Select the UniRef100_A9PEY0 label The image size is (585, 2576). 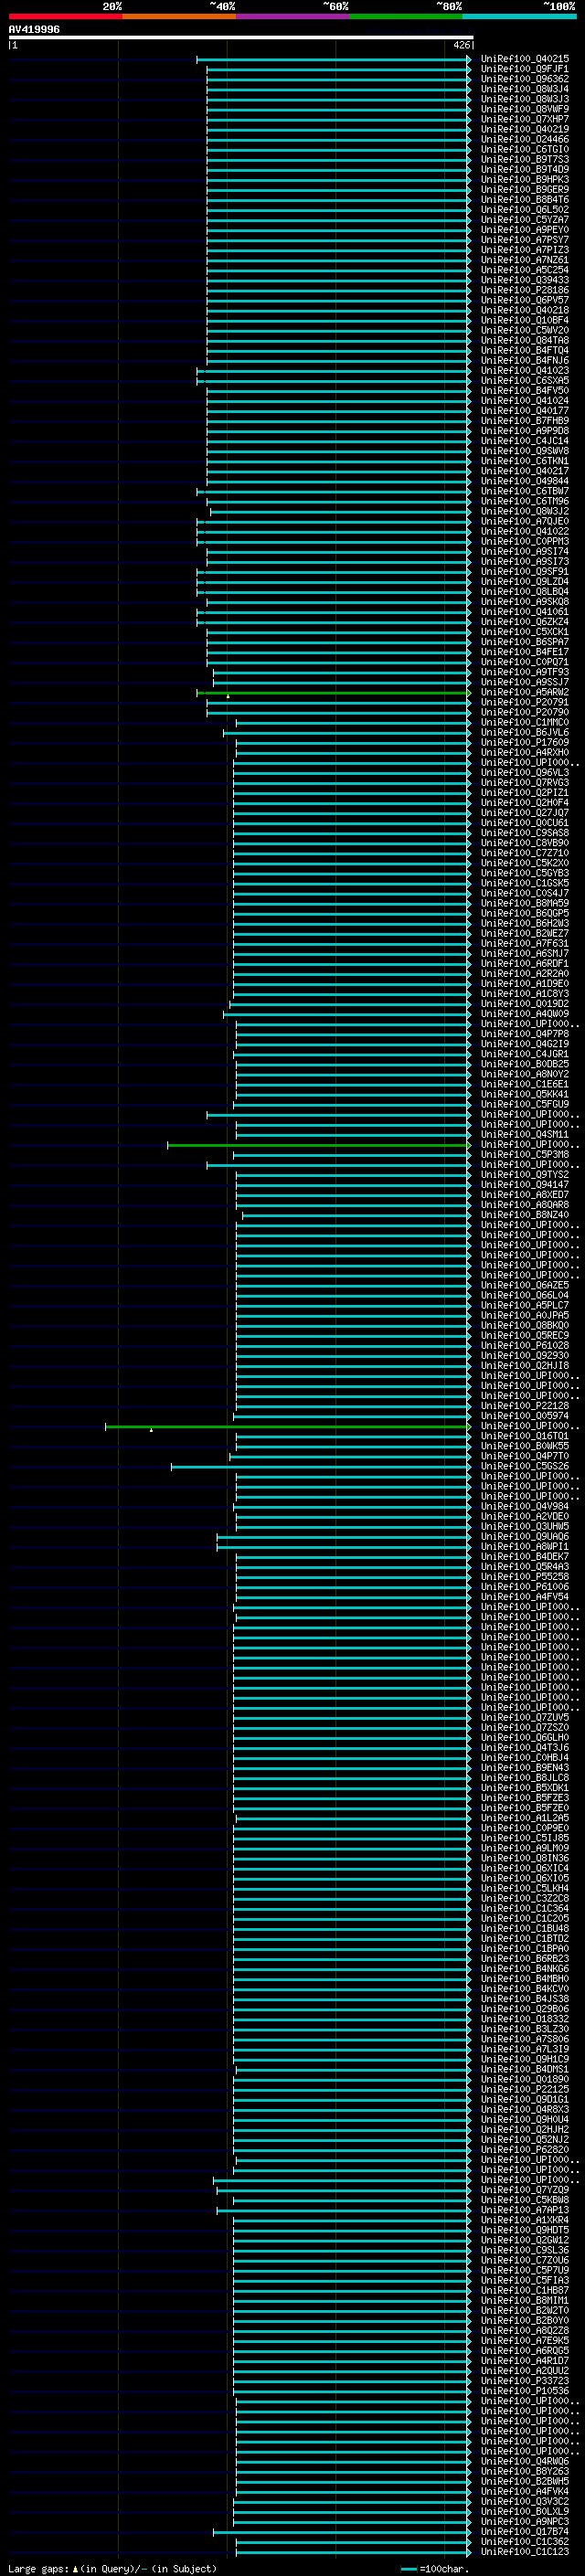click(x=525, y=230)
